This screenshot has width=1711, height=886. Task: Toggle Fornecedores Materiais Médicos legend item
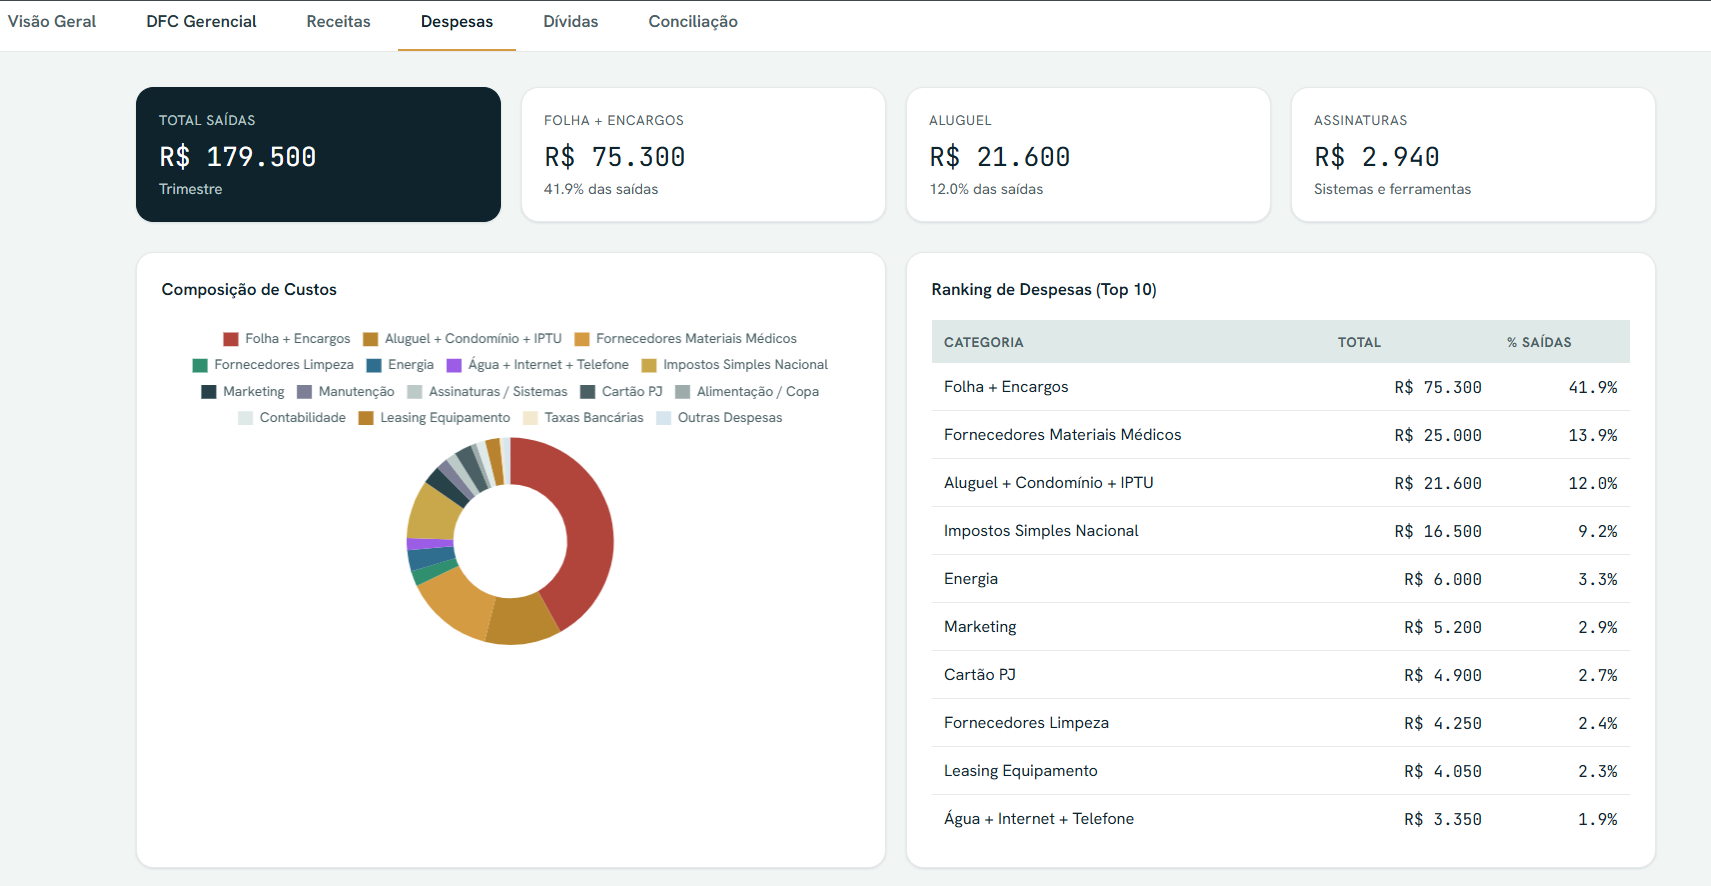click(686, 339)
